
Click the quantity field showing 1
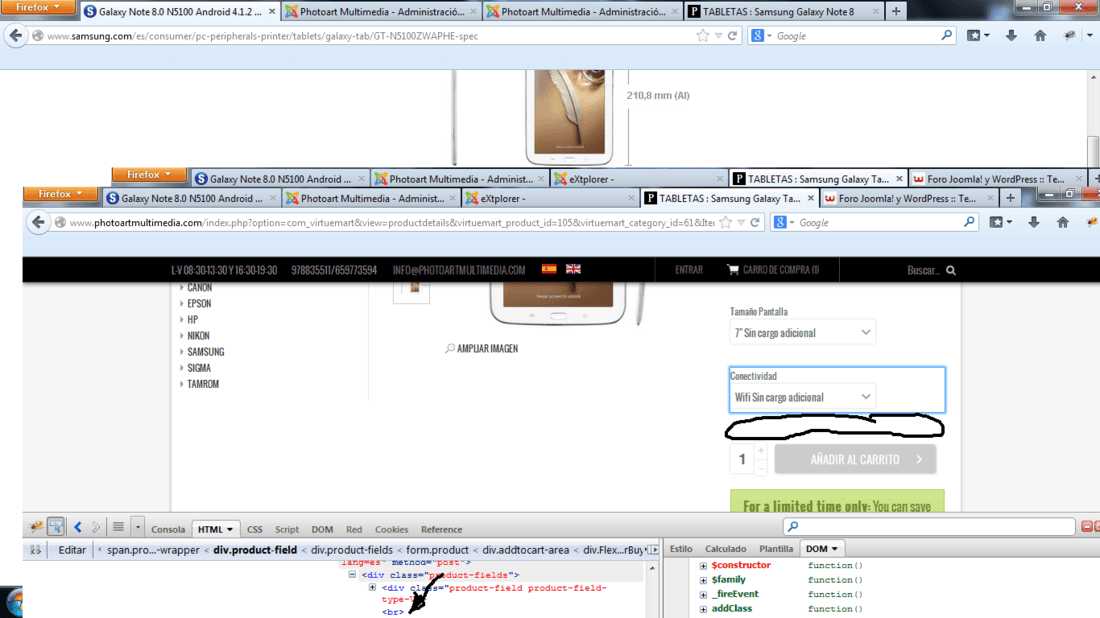[x=742, y=459]
